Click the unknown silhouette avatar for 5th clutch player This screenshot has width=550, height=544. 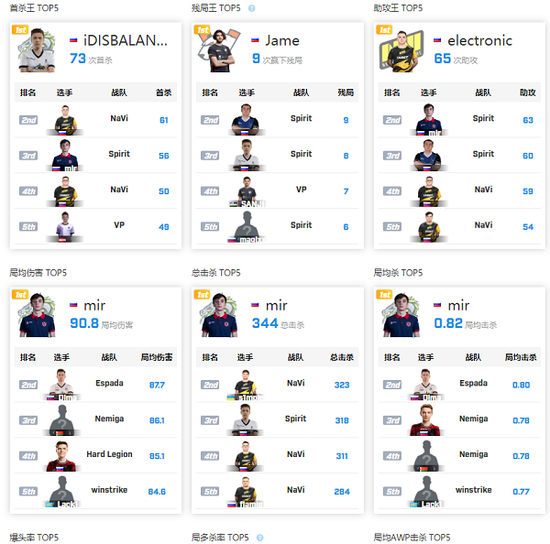click(x=247, y=226)
